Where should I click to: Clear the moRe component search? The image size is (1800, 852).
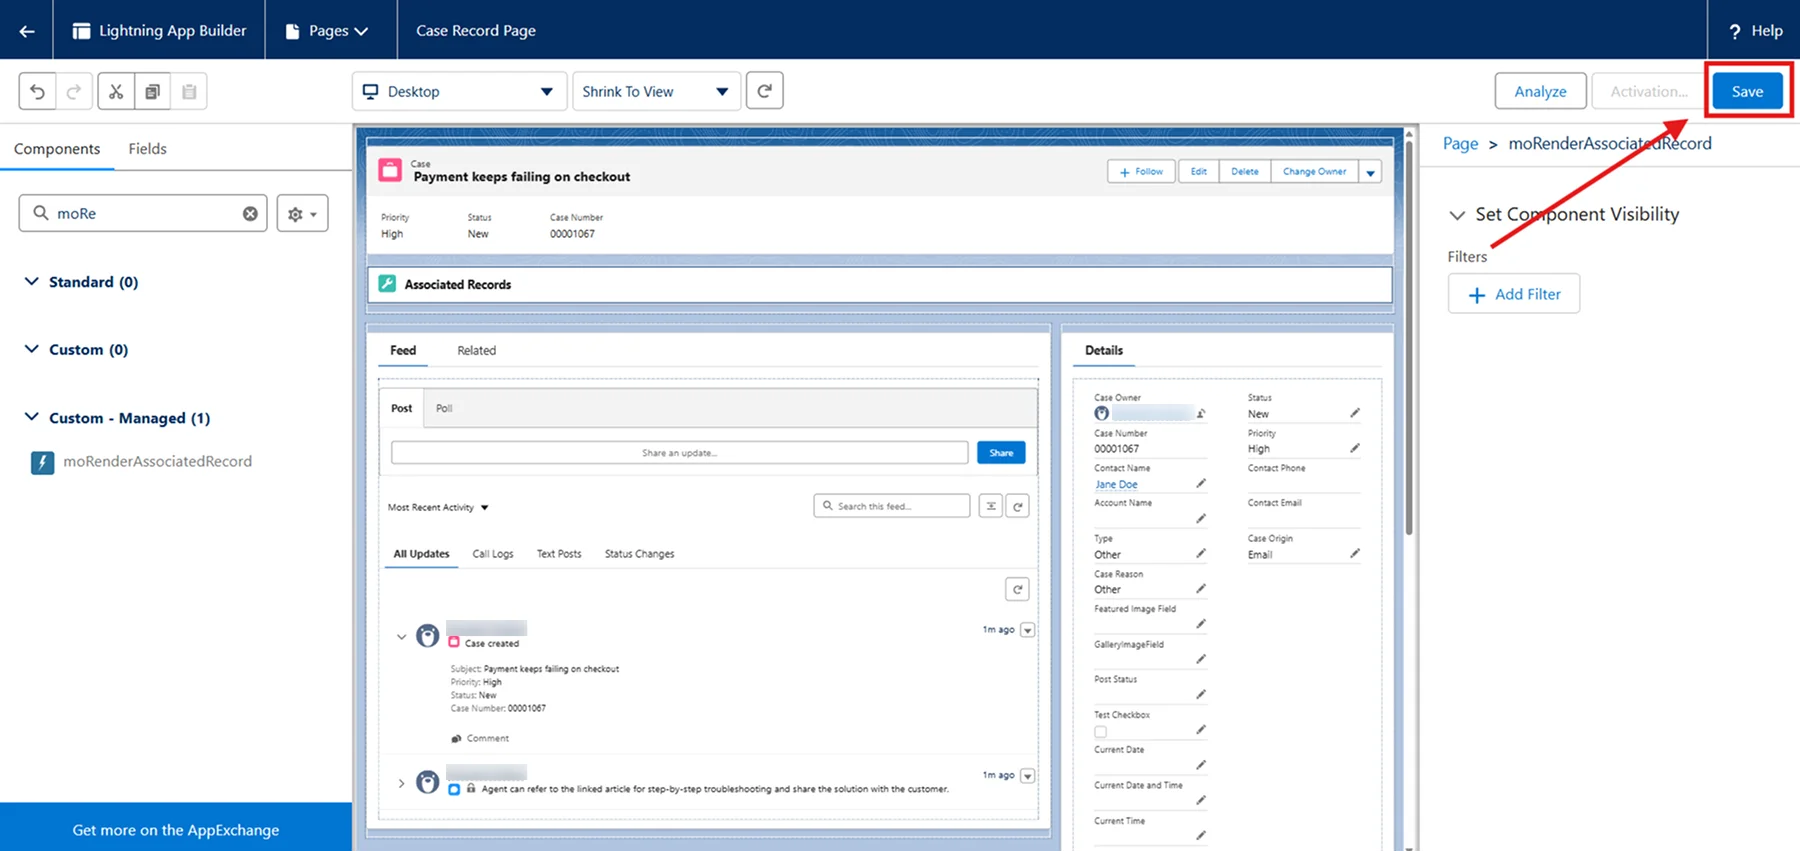(250, 213)
